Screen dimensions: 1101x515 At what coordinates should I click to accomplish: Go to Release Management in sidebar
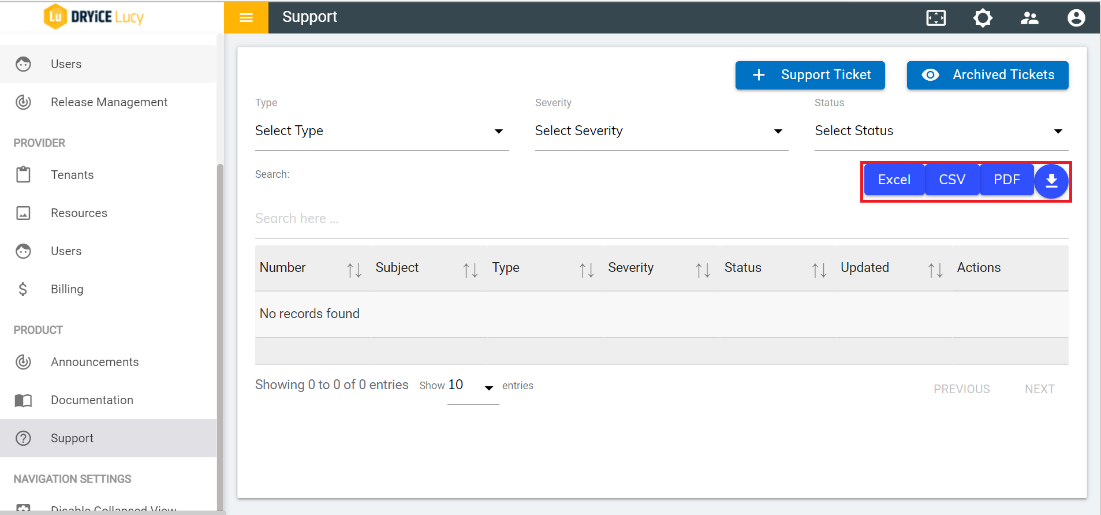tap(109, 102)
